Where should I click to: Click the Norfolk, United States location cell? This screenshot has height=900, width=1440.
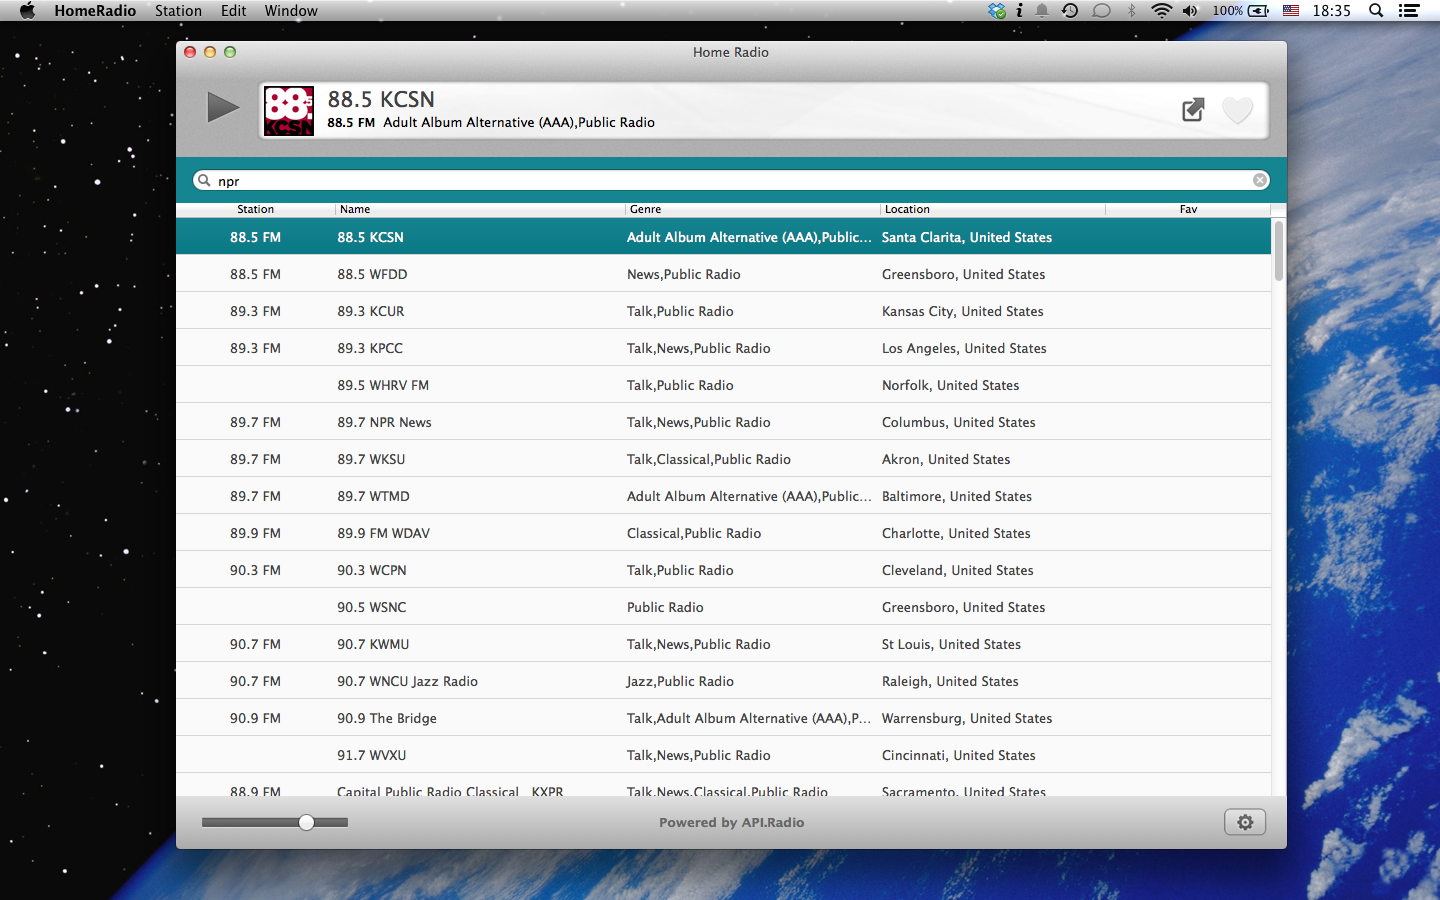(x=950, y=385)
